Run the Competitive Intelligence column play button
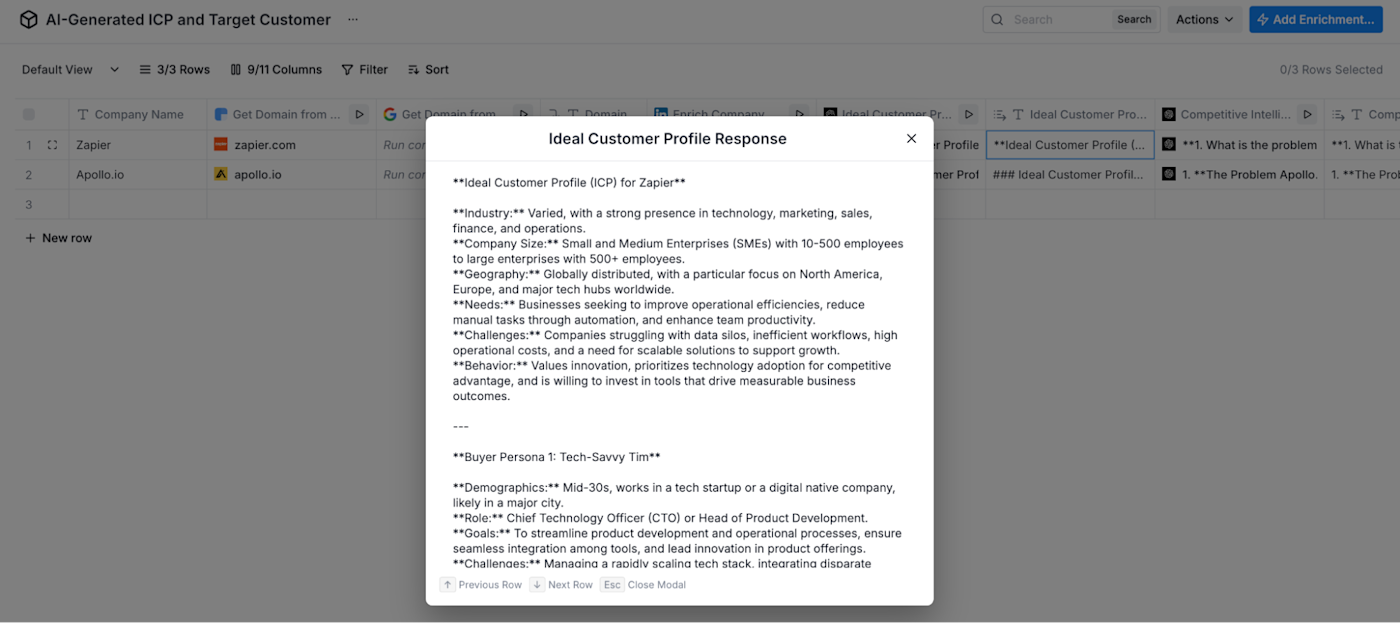This screenshot has width=1400, height=623. click(x=1307, y=114)
